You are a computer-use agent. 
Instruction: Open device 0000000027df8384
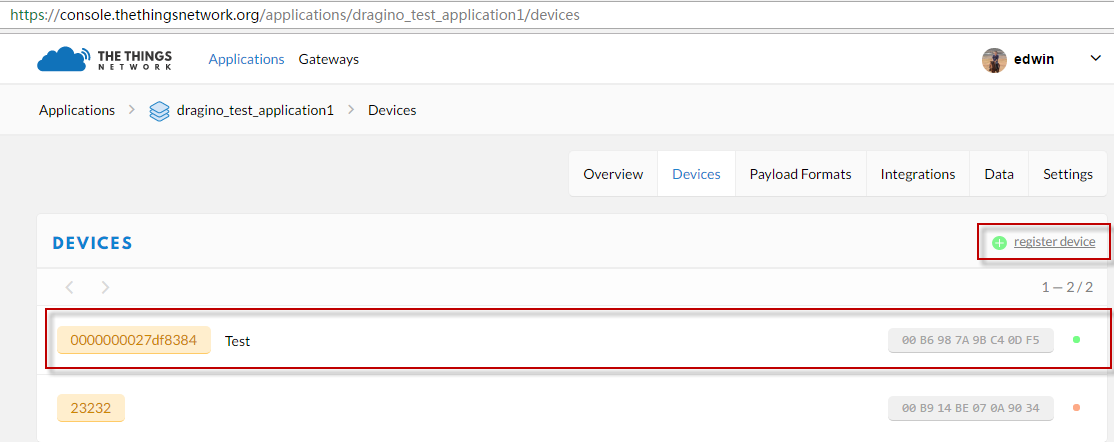(134, 340)
